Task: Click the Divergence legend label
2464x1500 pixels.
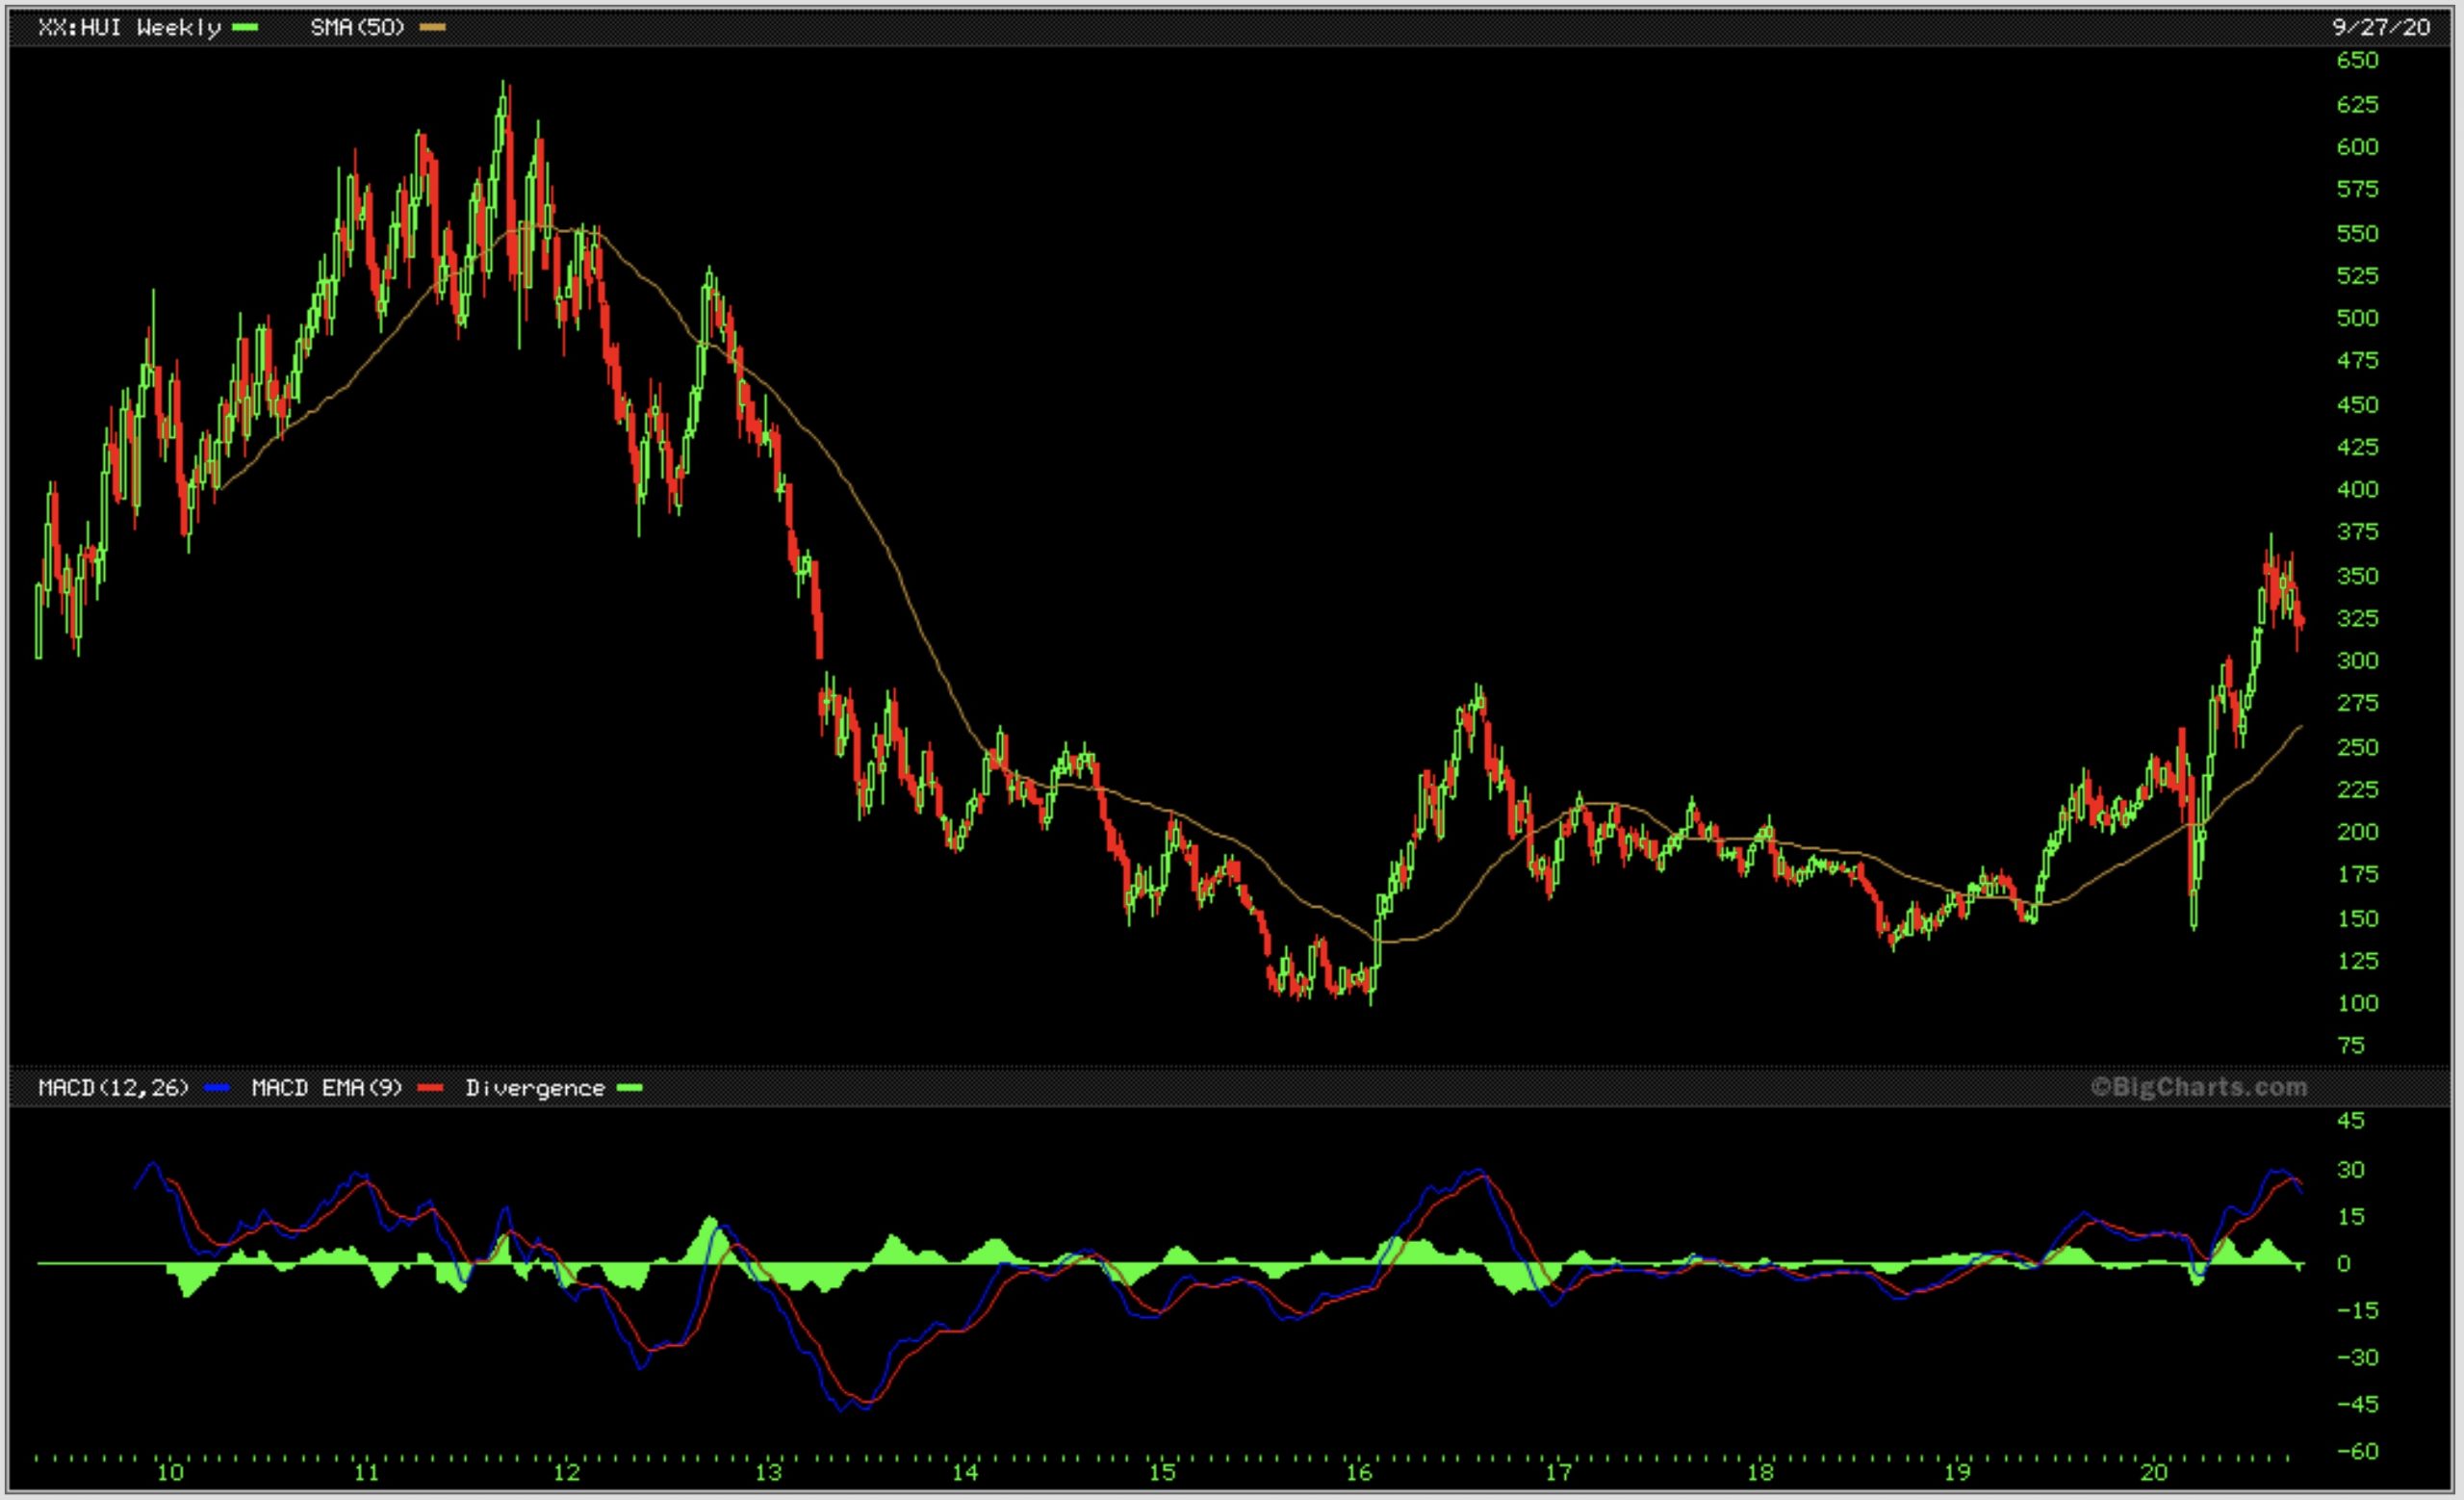Action: tap(535, 1088)
